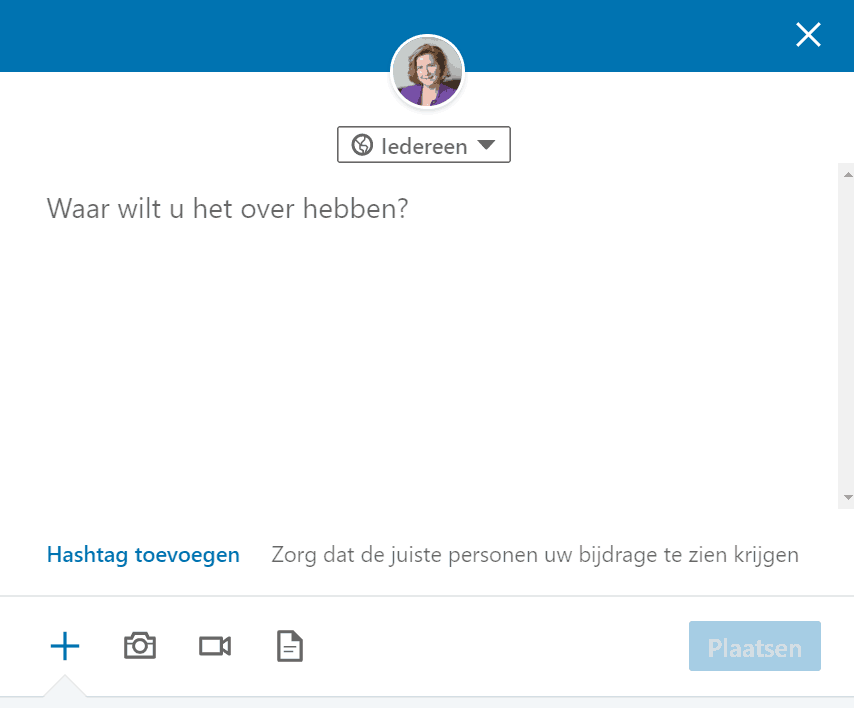854x708 pixels.
Task: Click the Plaatsen button
Action: coord(755,646)
